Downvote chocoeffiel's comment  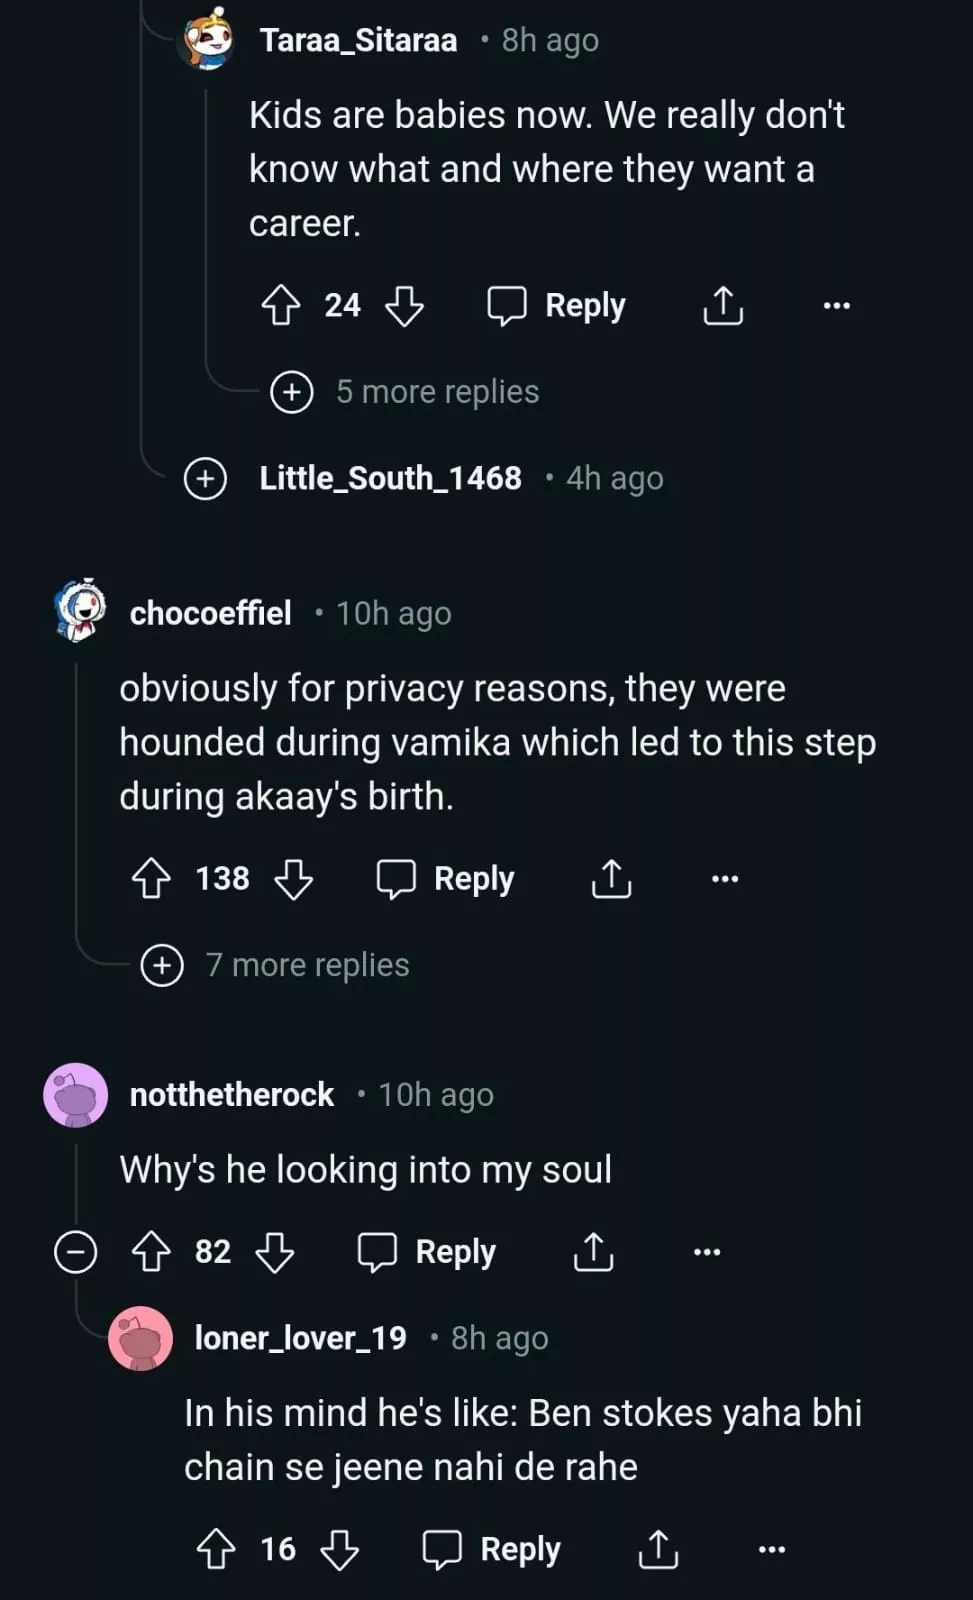tap(293, 879)
